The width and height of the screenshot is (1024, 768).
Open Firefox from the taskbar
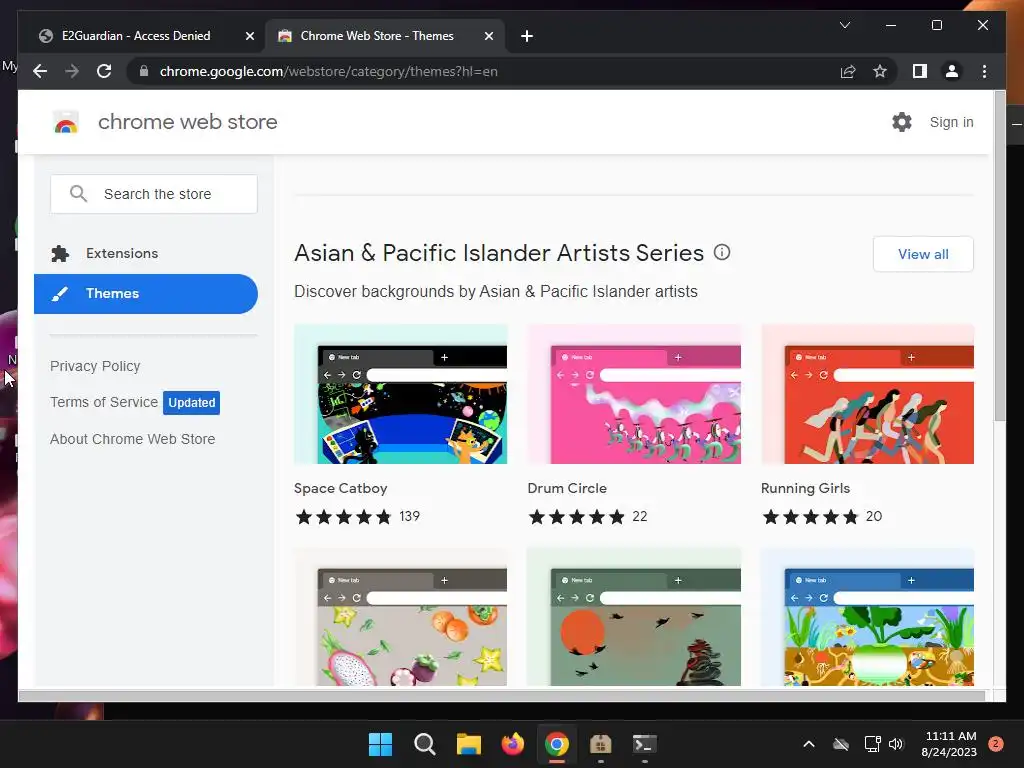pyautogui.click(x=513, y=744)
